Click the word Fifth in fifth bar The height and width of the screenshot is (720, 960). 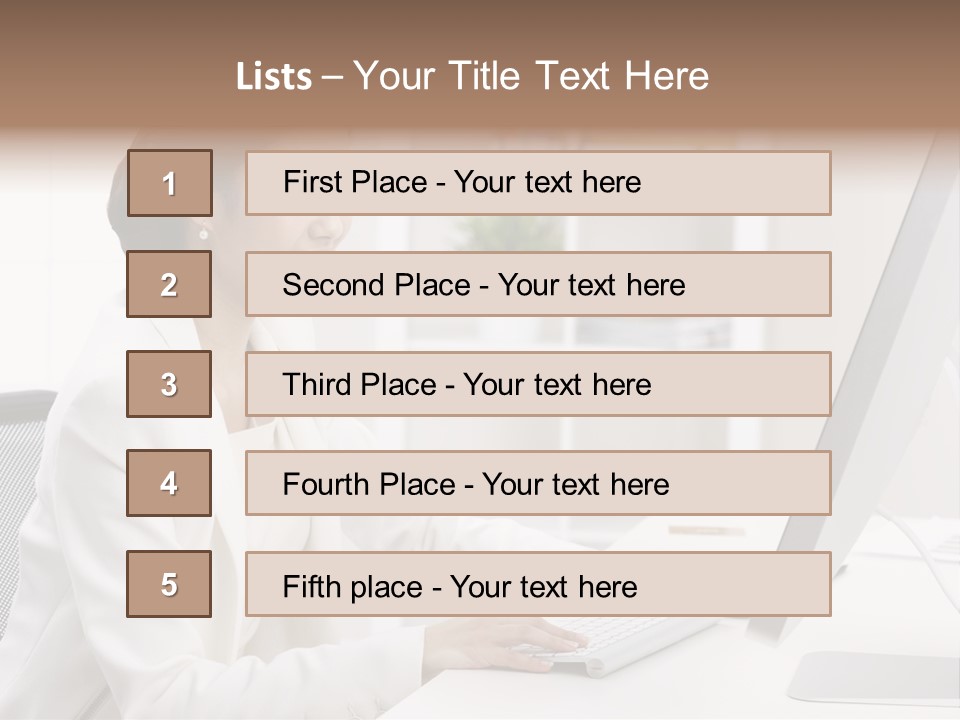tap(312, 586)
